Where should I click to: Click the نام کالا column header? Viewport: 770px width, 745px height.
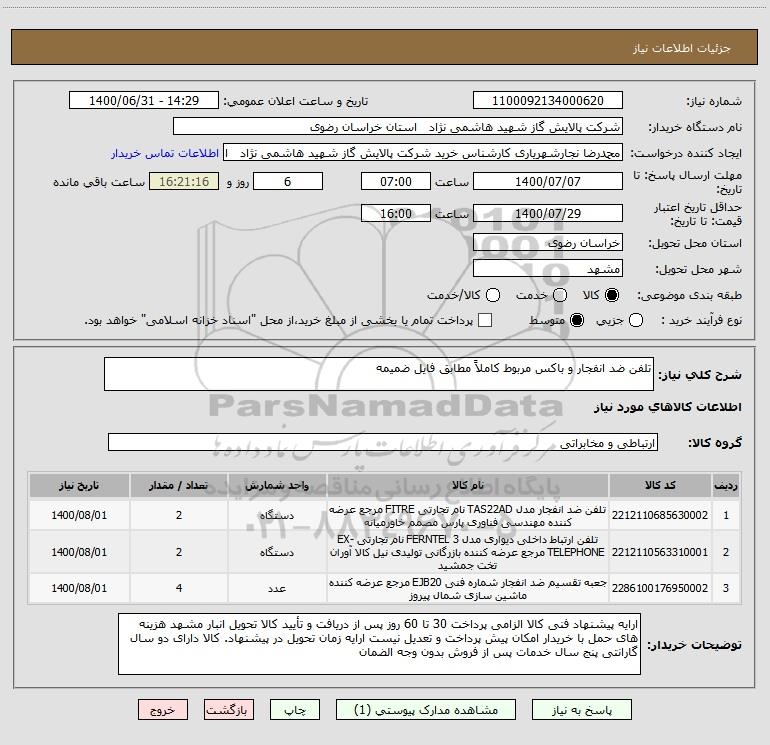point(468,485)
